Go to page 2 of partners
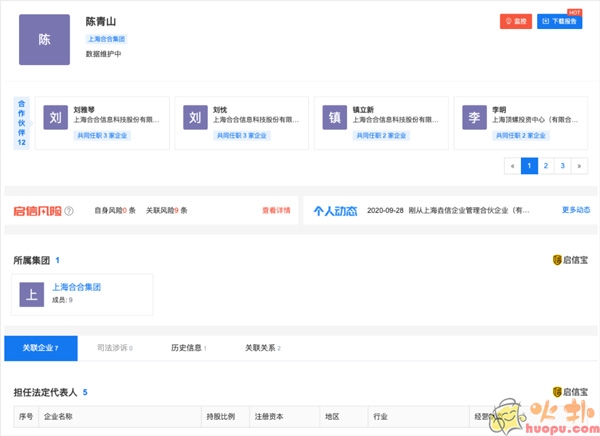 click(546, 166)
